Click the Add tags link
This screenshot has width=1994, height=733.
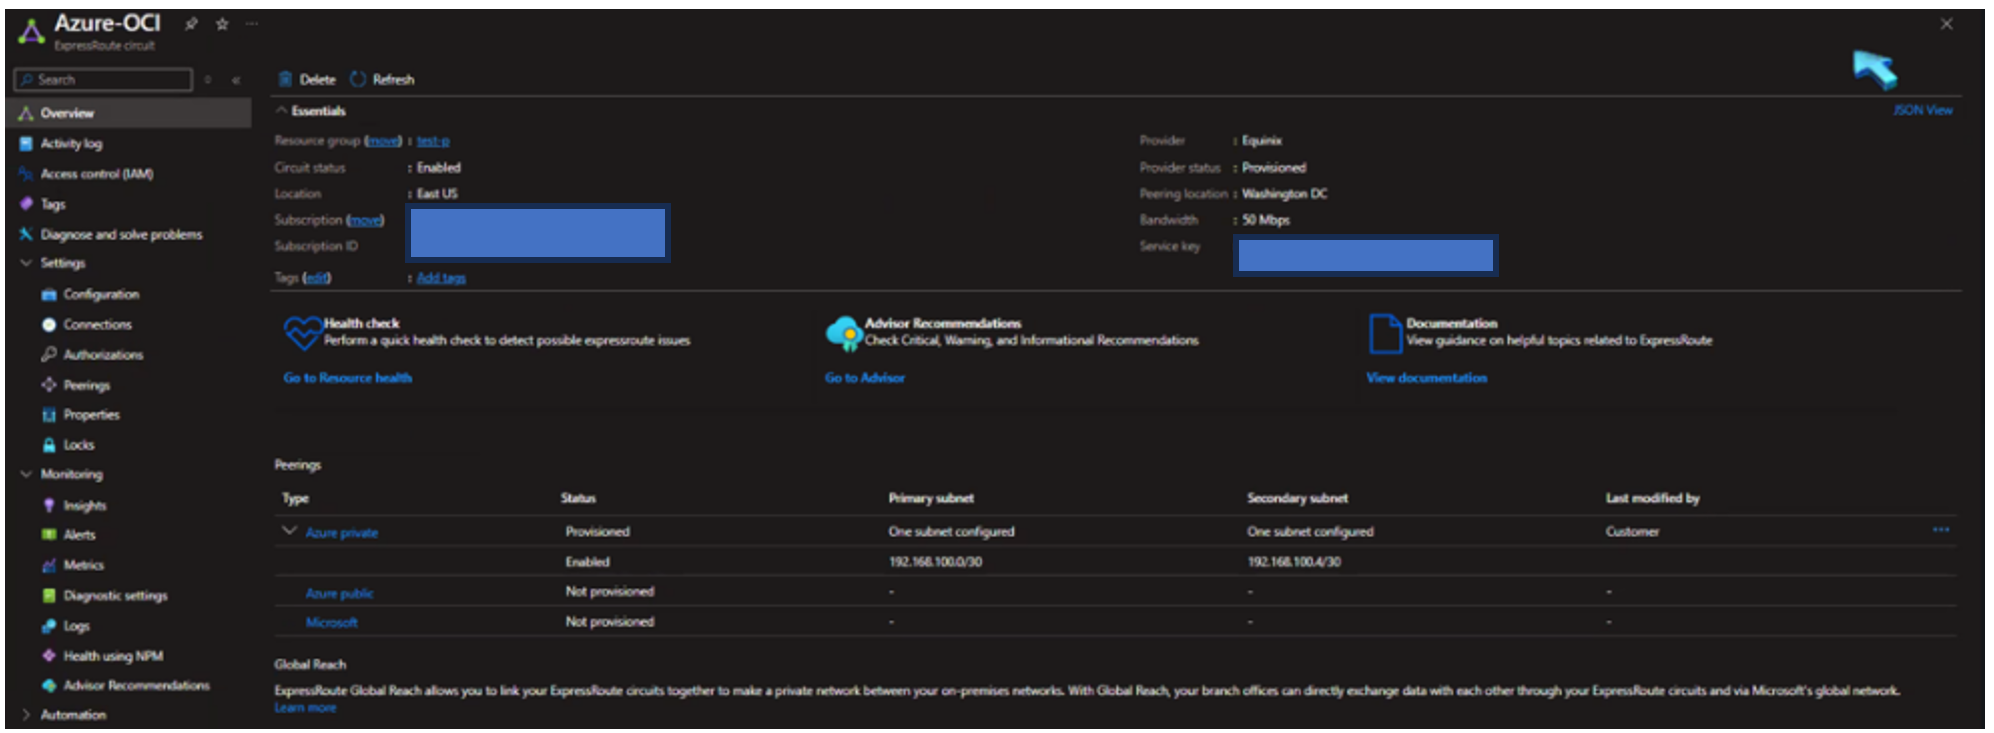[441, 278]
